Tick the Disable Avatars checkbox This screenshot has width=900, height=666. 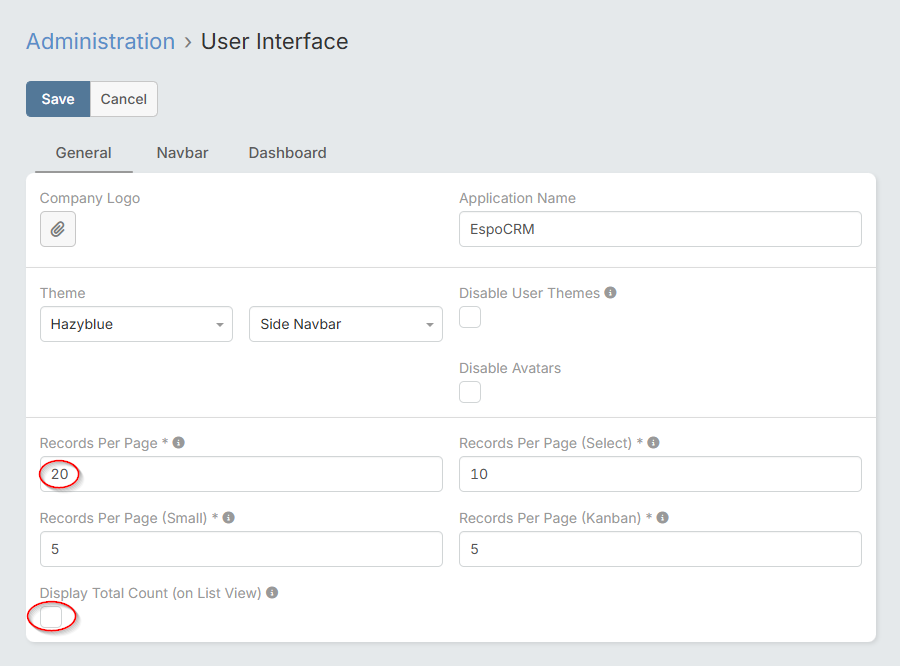tap(470, 392)
